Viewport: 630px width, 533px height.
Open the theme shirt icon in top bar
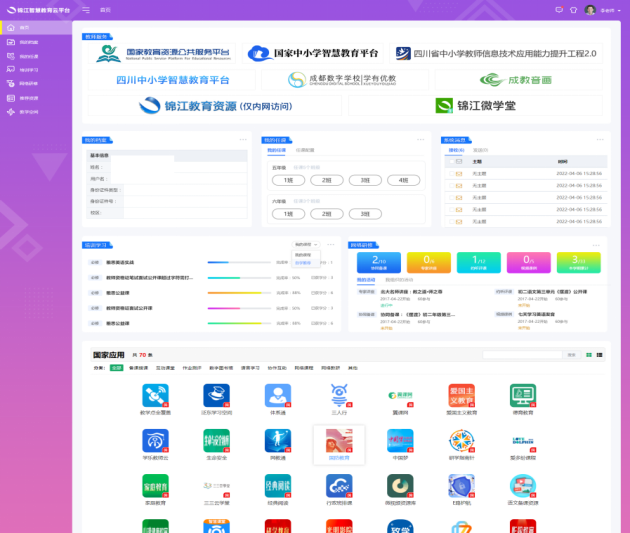(x=573, y=10)
